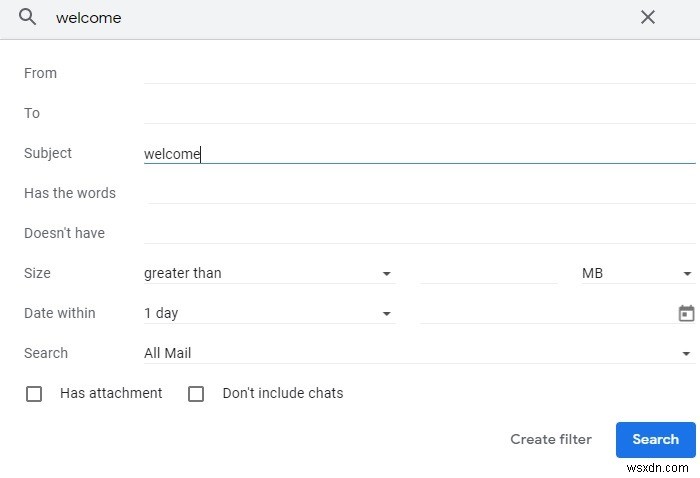Screen dimensions: 700x478
Task: Tick the Don't include chats checkbox
Action: (196, 394)
